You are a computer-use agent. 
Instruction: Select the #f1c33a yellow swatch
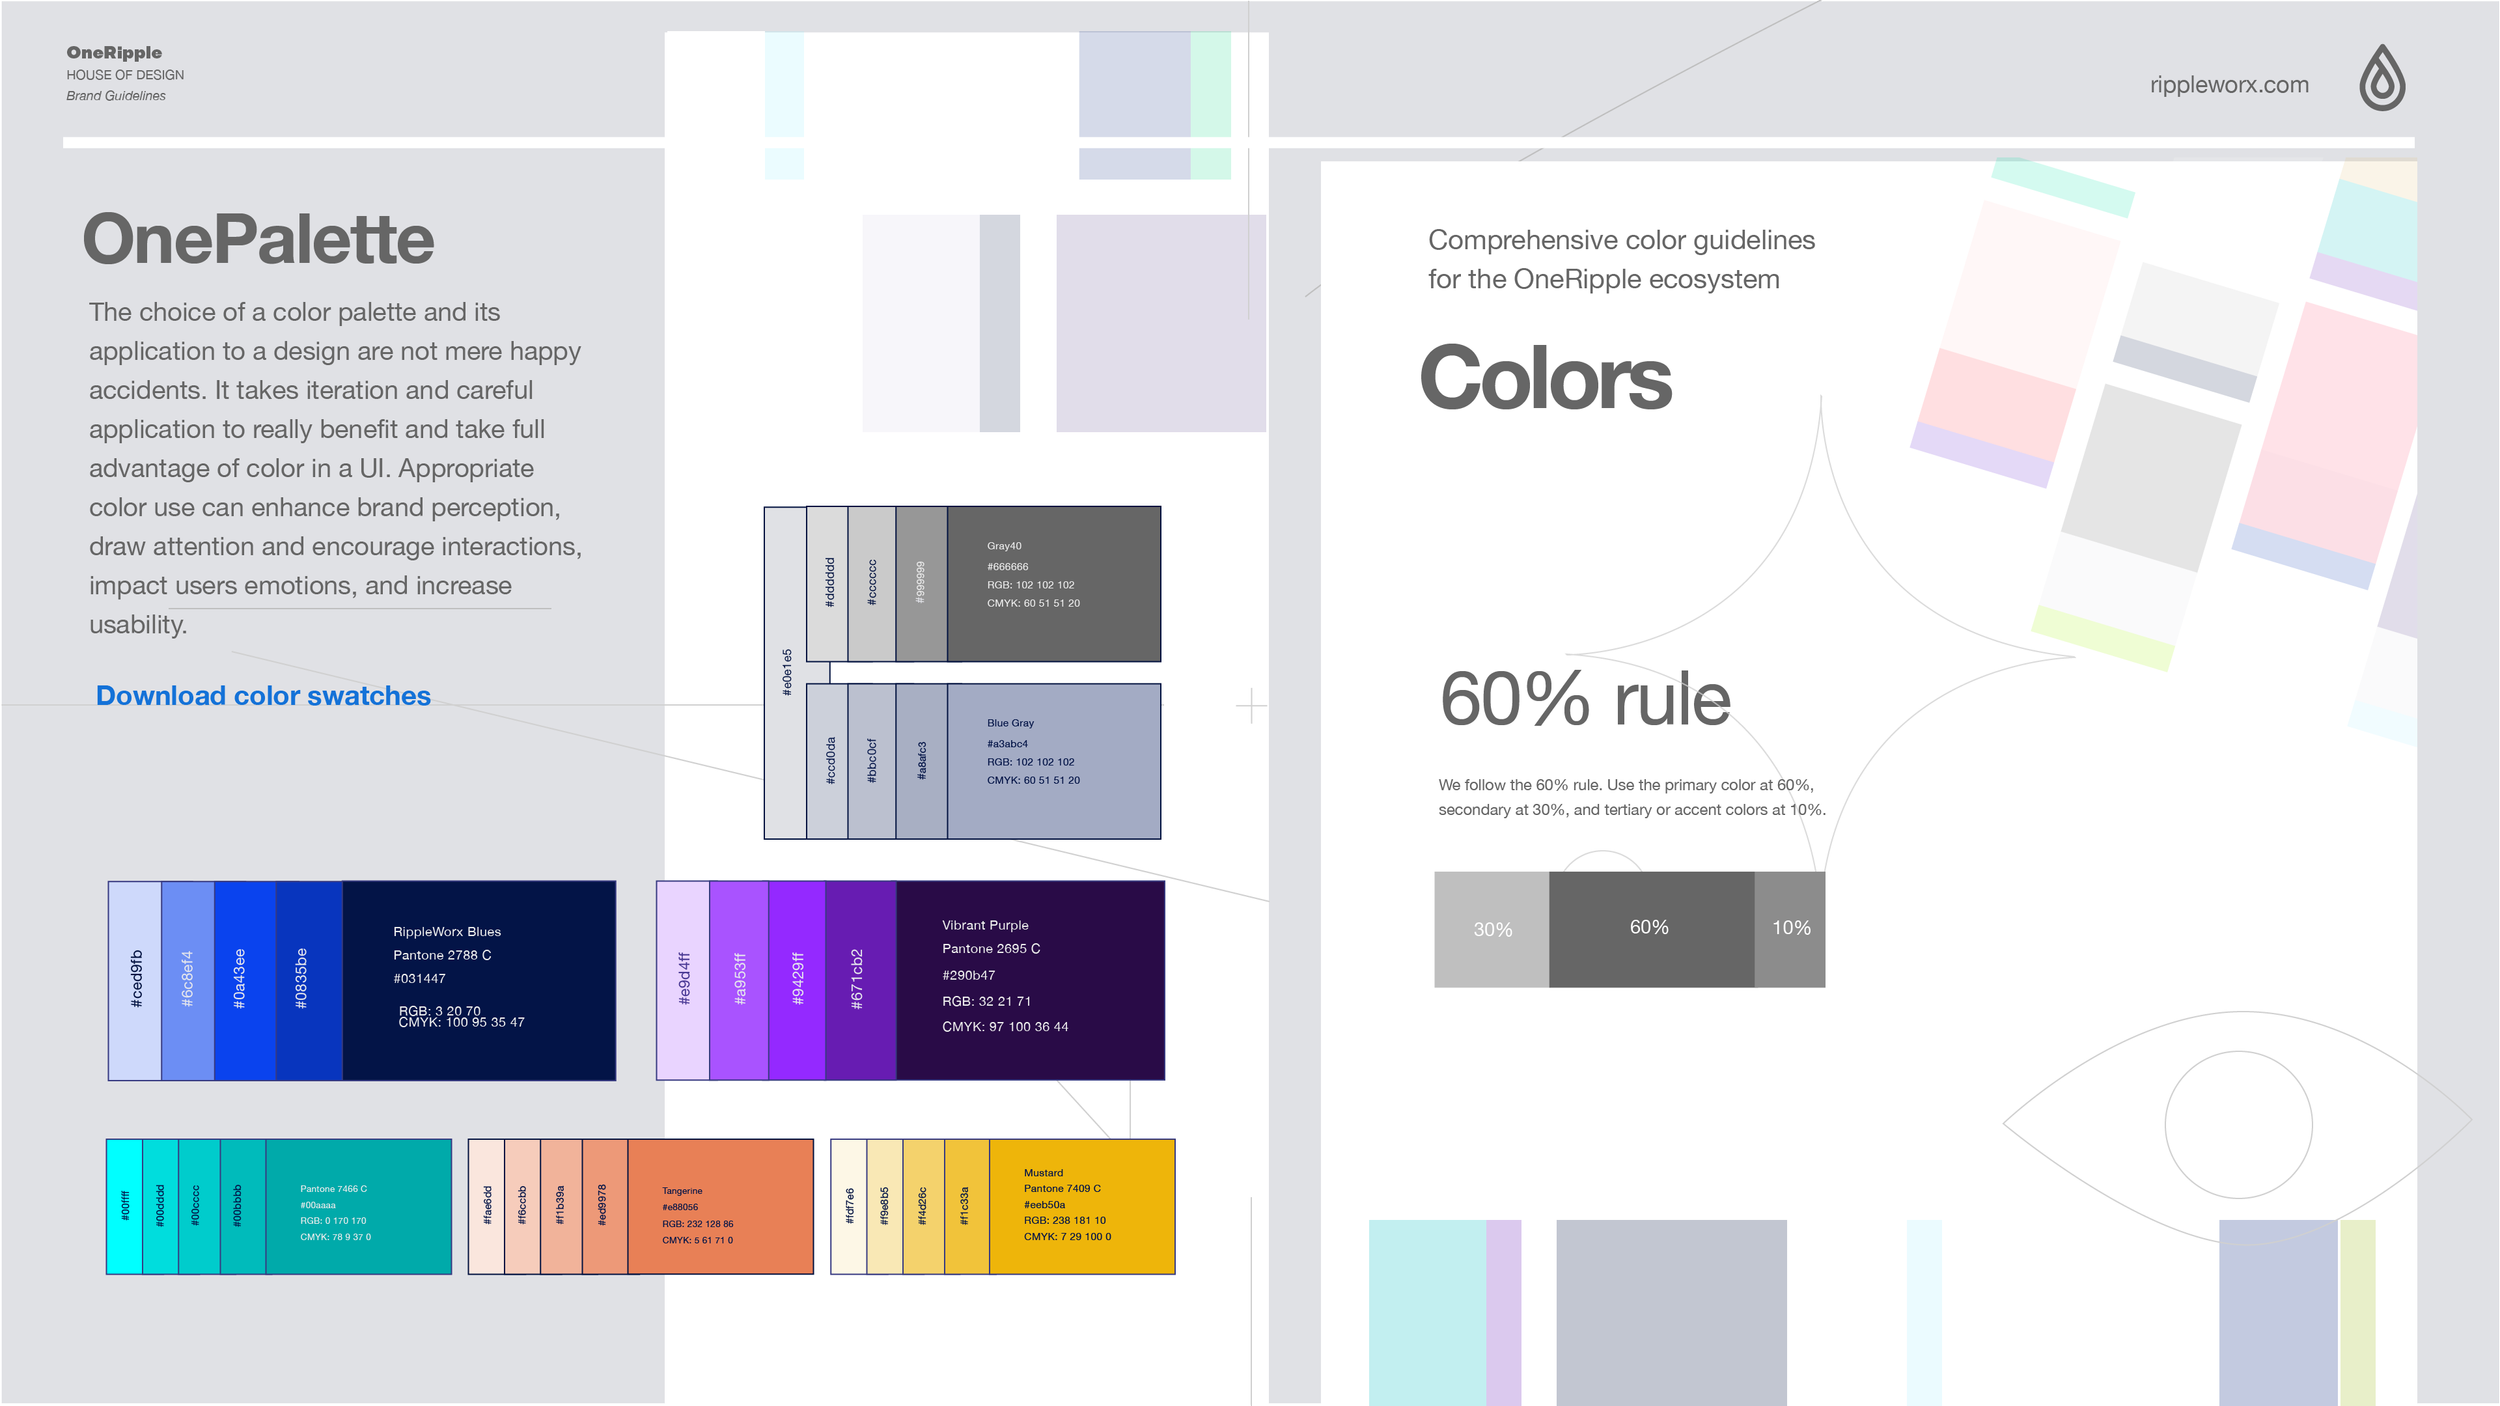click(x=967, y=1206)
